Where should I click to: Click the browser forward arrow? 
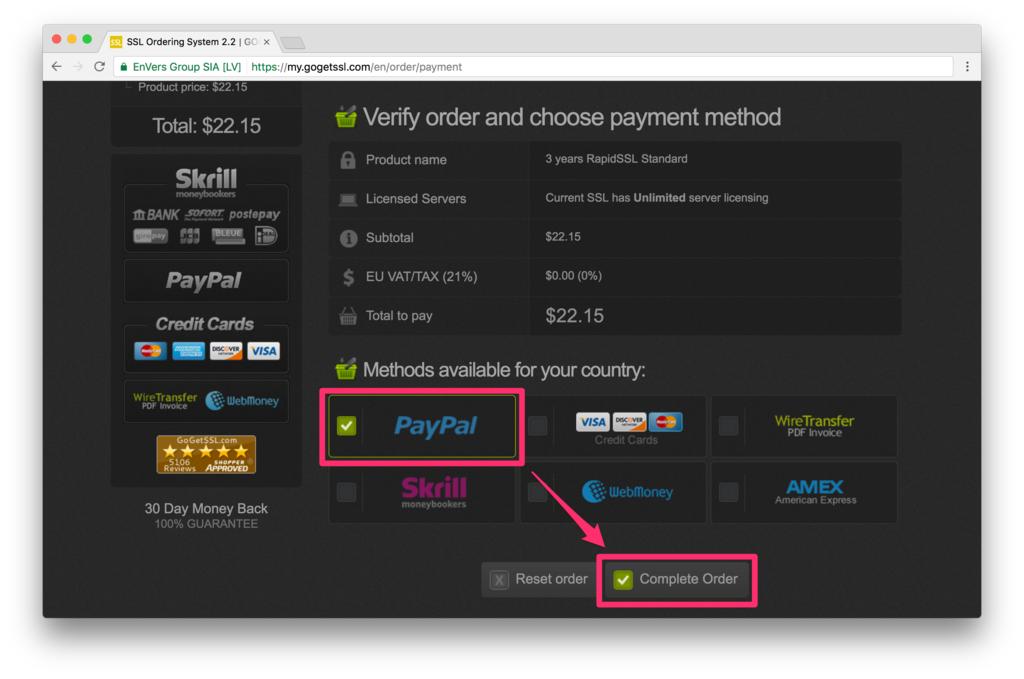[78, 67]
